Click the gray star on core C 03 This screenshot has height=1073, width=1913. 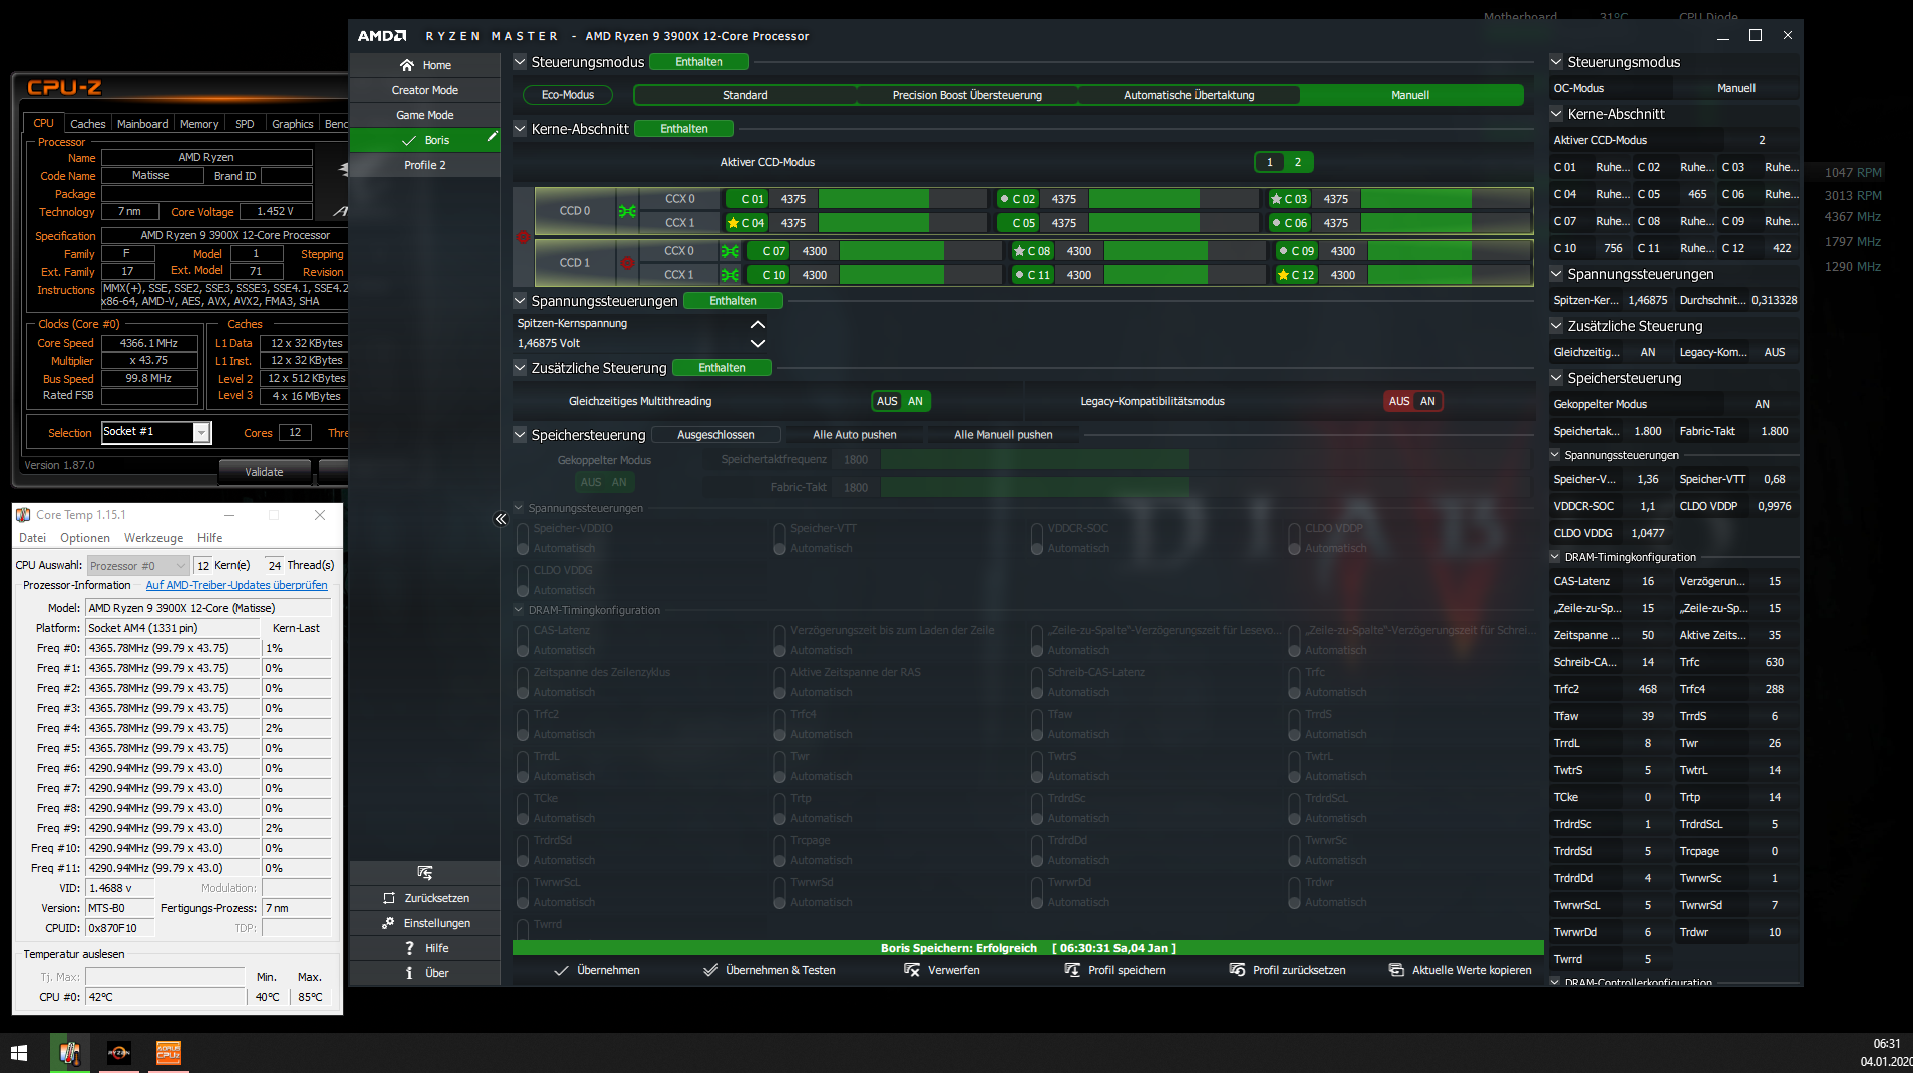1276,199
